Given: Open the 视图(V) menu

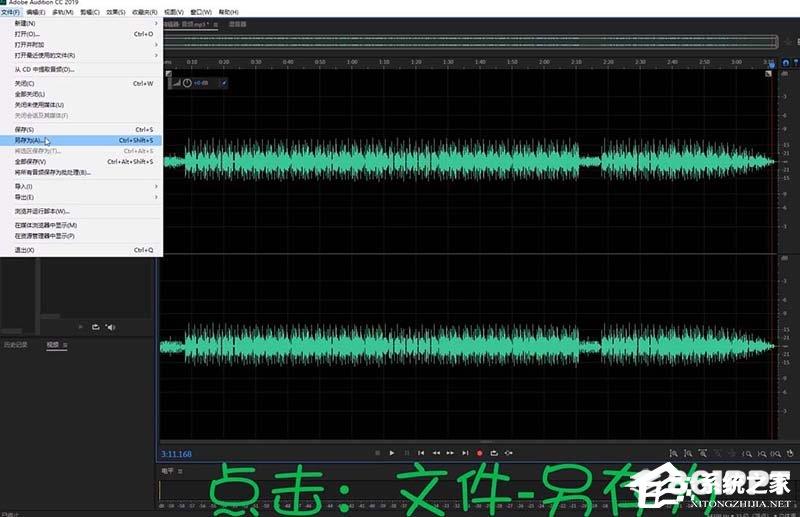Looking at the screenshot, I should [x=173, y=12].
